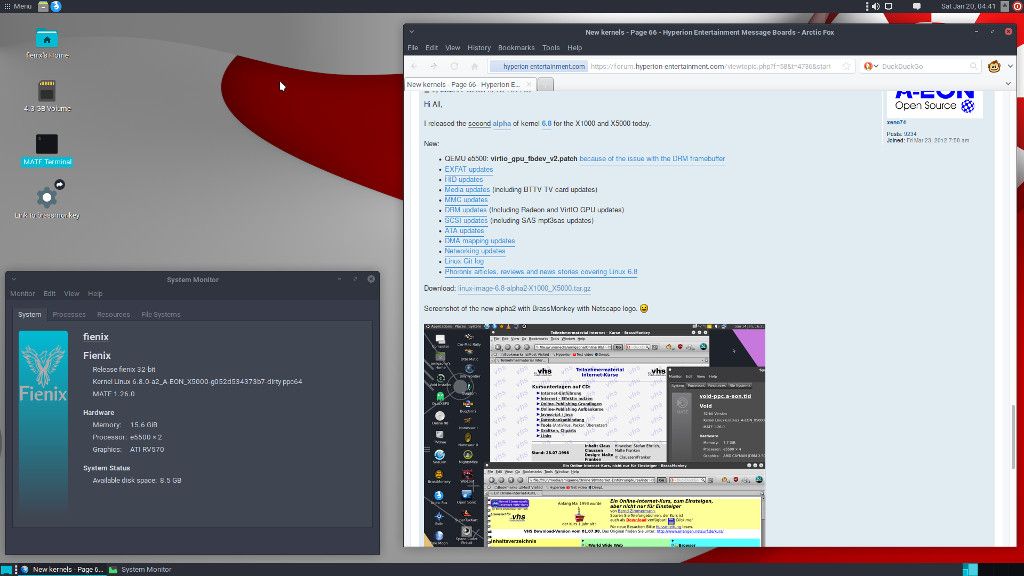The width and height of the screenshot is (1024, 576).
Task: Go back in Arctic Fox browser
Action: [415, 67]
